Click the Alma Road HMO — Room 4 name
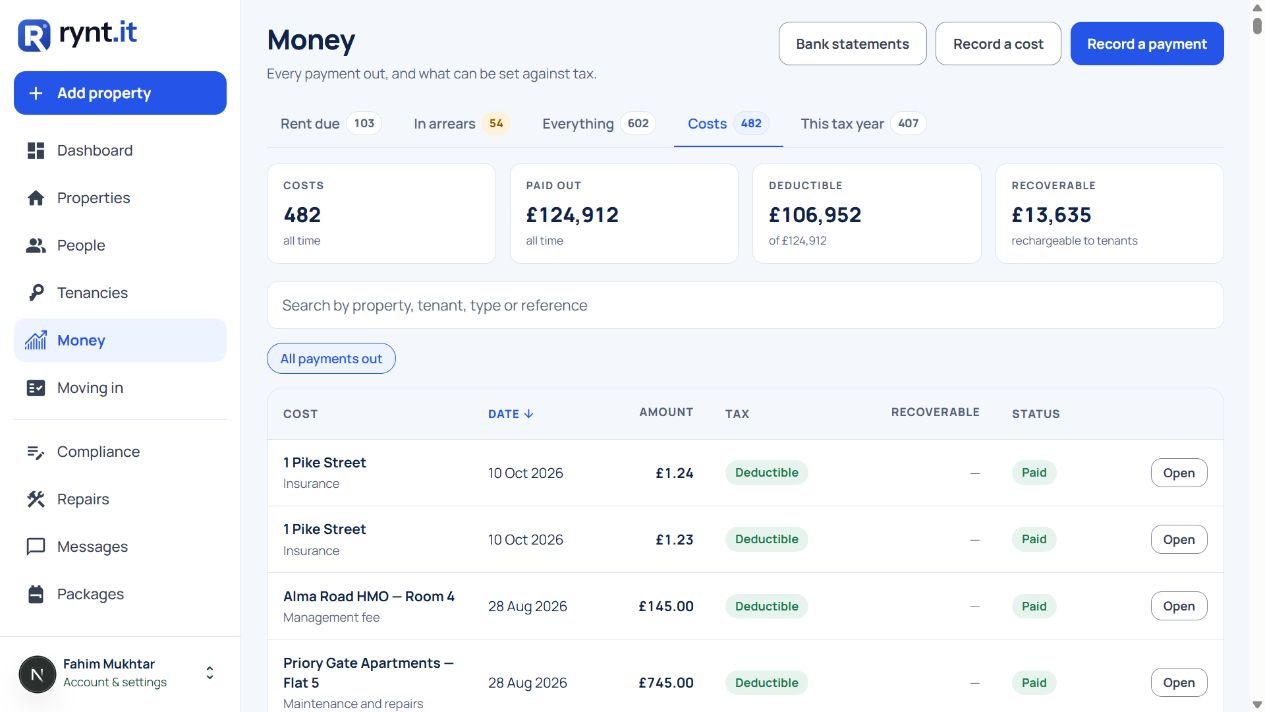 (x=369, y=596)
